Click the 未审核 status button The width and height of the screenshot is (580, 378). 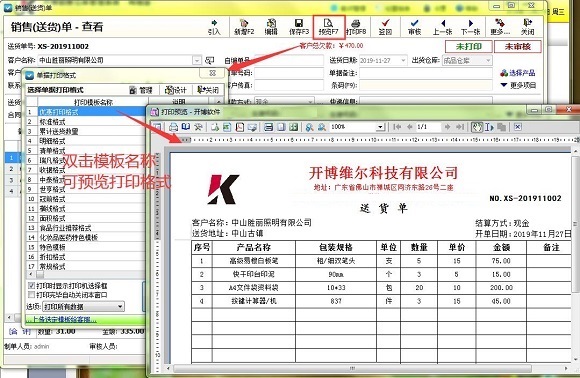click(x=517, y=47)
